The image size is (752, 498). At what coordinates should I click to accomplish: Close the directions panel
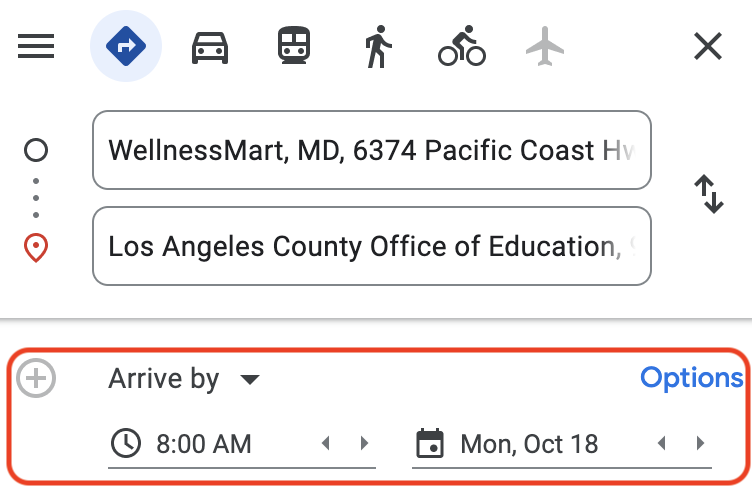tap(708, 46)
